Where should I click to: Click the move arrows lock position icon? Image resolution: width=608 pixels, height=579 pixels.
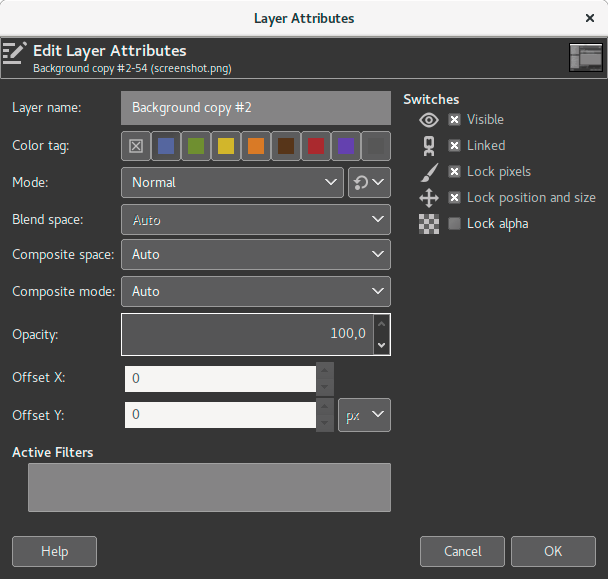429,198
